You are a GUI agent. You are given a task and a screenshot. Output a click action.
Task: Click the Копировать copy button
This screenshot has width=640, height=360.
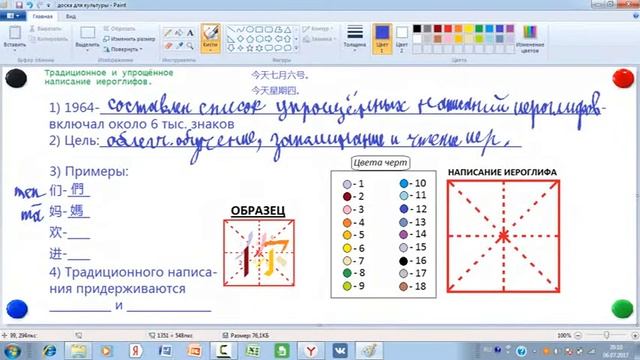coord(49,39)
